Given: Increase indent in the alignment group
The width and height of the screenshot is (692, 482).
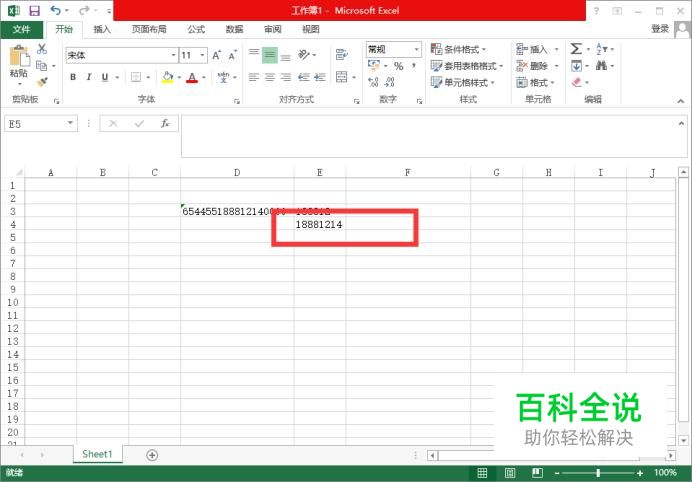Looking at the screenshot, I should (320, 77).
